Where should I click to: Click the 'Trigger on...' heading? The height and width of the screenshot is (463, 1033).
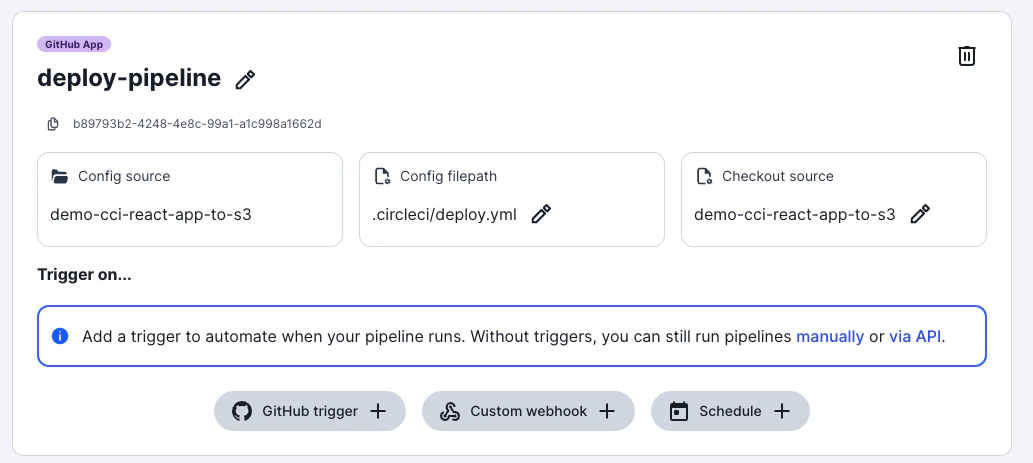84,275
